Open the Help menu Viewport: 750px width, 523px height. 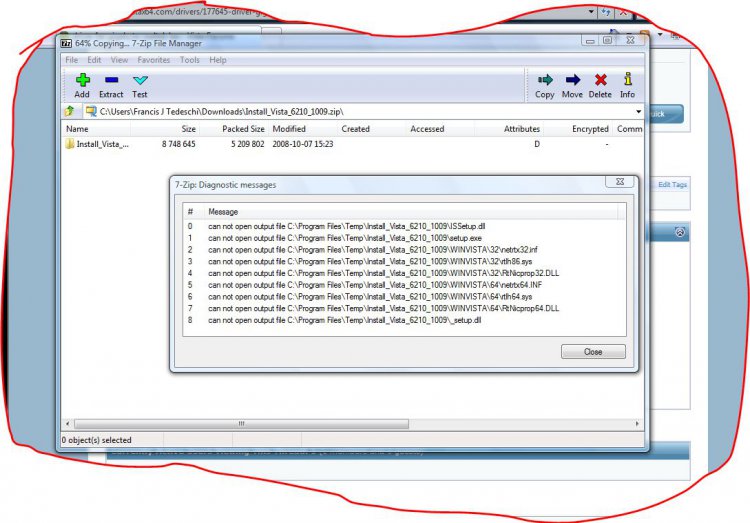218,60
